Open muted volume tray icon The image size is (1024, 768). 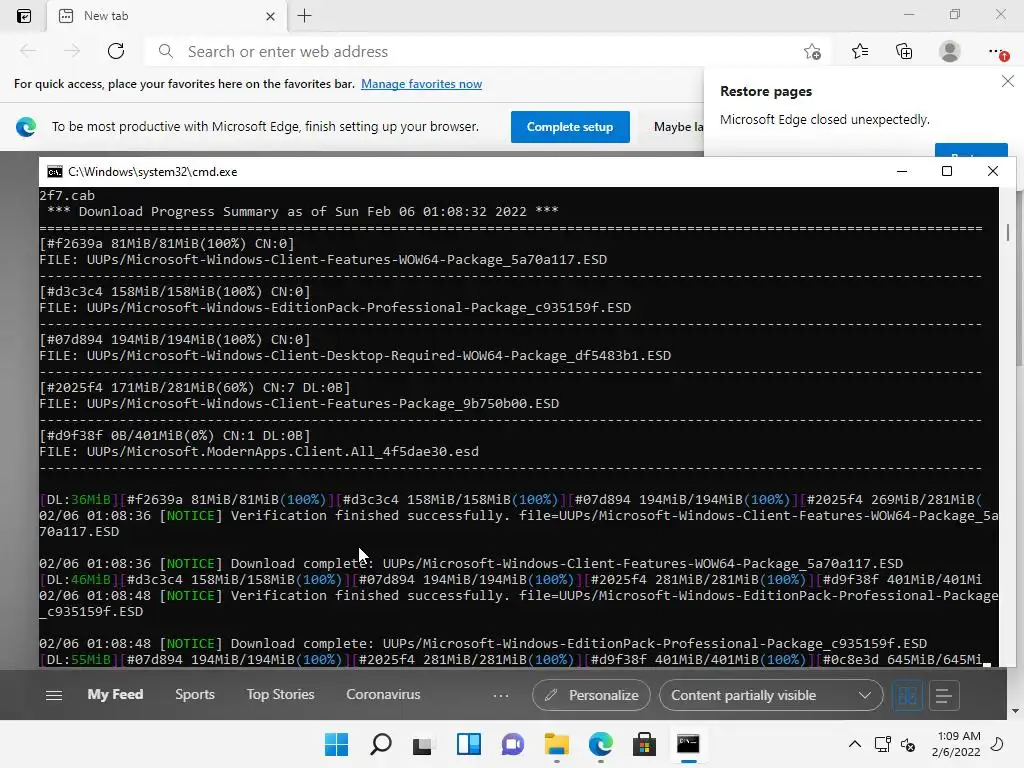point(908,744)
